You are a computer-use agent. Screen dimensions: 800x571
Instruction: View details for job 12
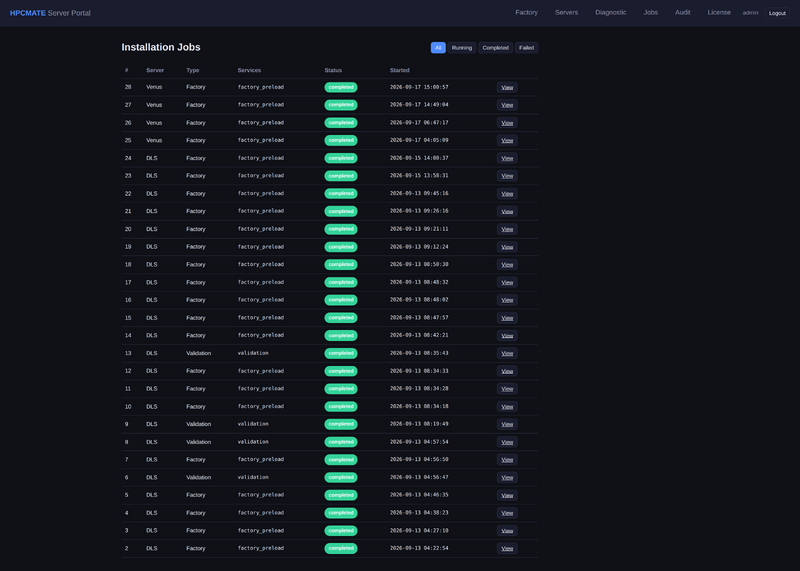(x=507, y=371)
